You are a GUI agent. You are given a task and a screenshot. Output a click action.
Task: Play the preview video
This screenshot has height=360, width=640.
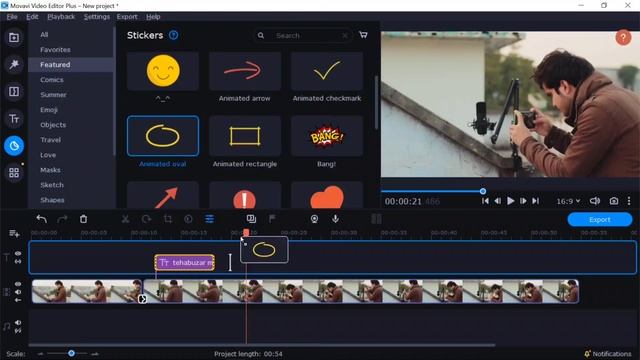[x=510, y=201]
